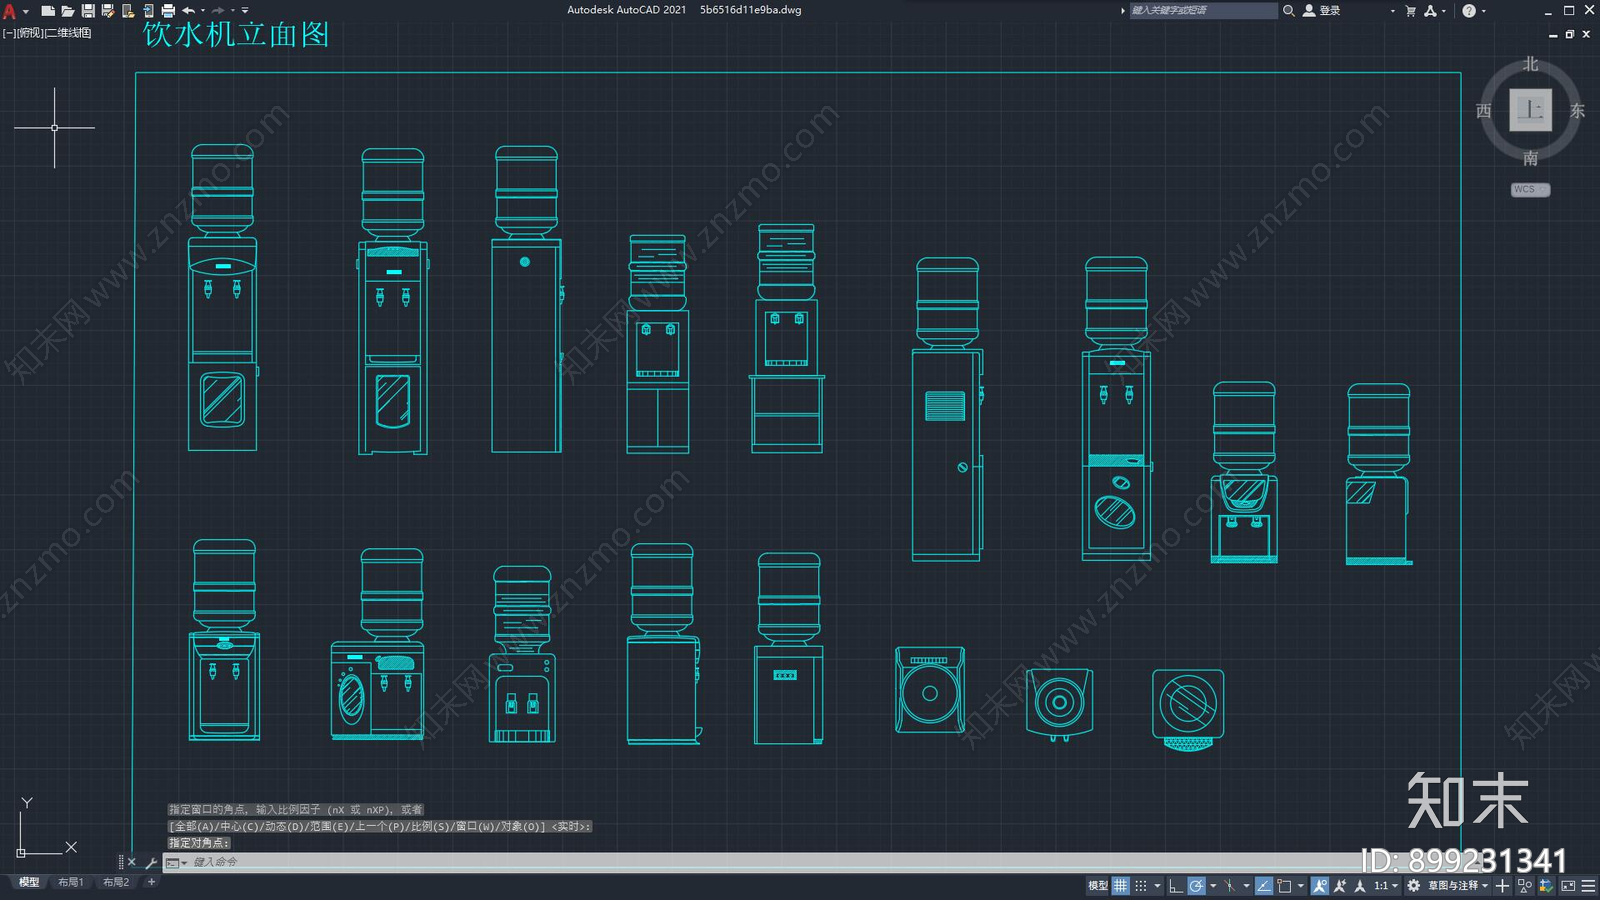Click workspace switching gear icon
1600x900 pixels.
(x=1413, y=885)
